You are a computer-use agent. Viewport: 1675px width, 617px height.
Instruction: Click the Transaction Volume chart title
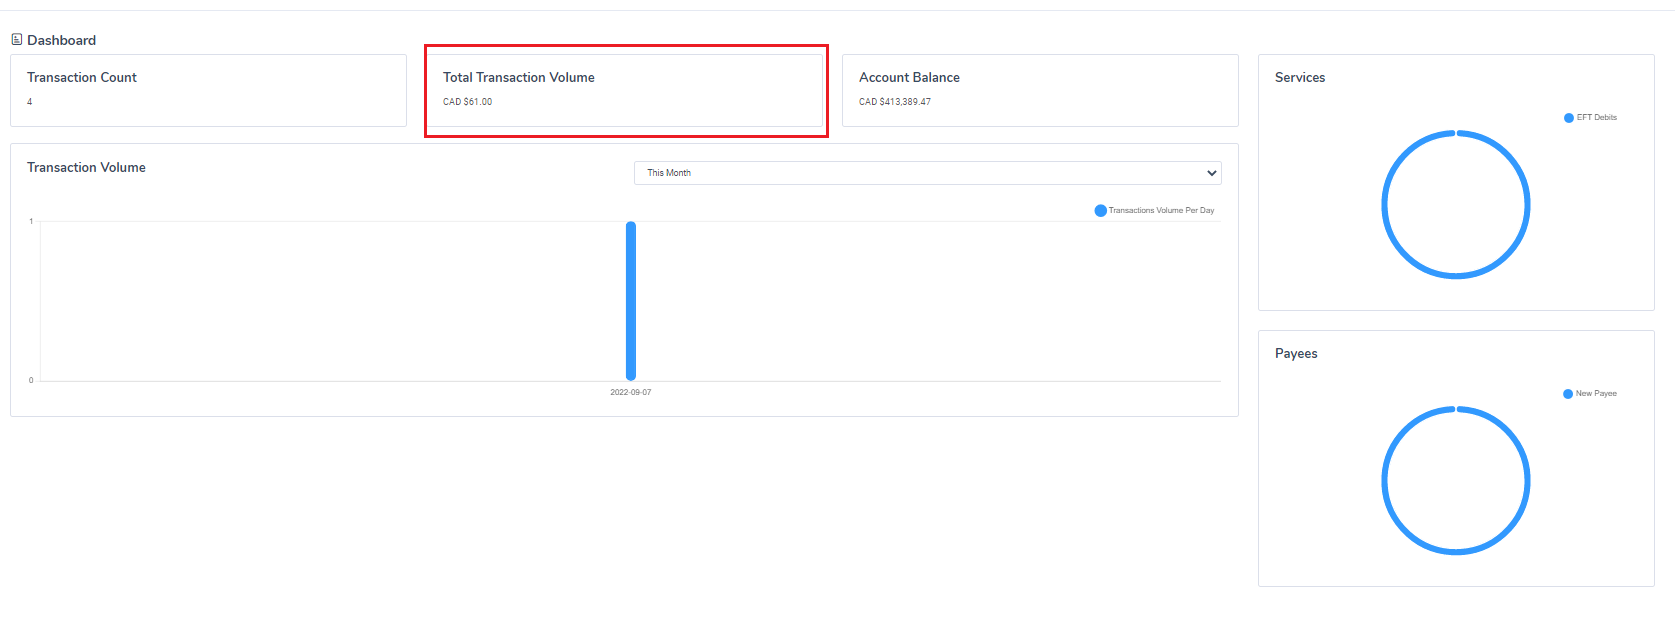coord(86,167)
